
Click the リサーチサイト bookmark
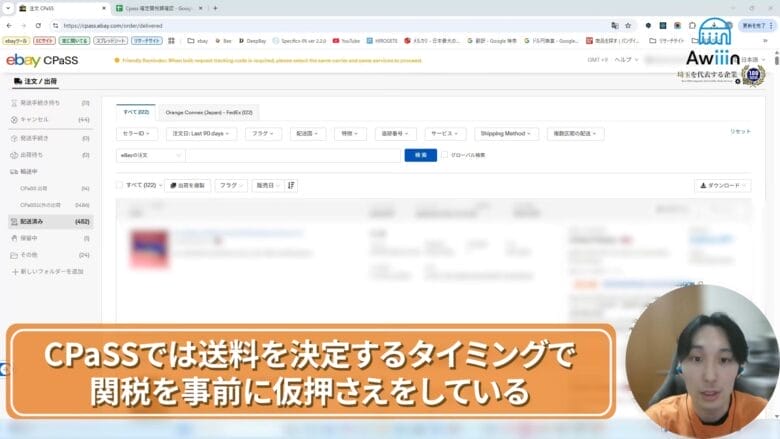[x=147, y=41]
